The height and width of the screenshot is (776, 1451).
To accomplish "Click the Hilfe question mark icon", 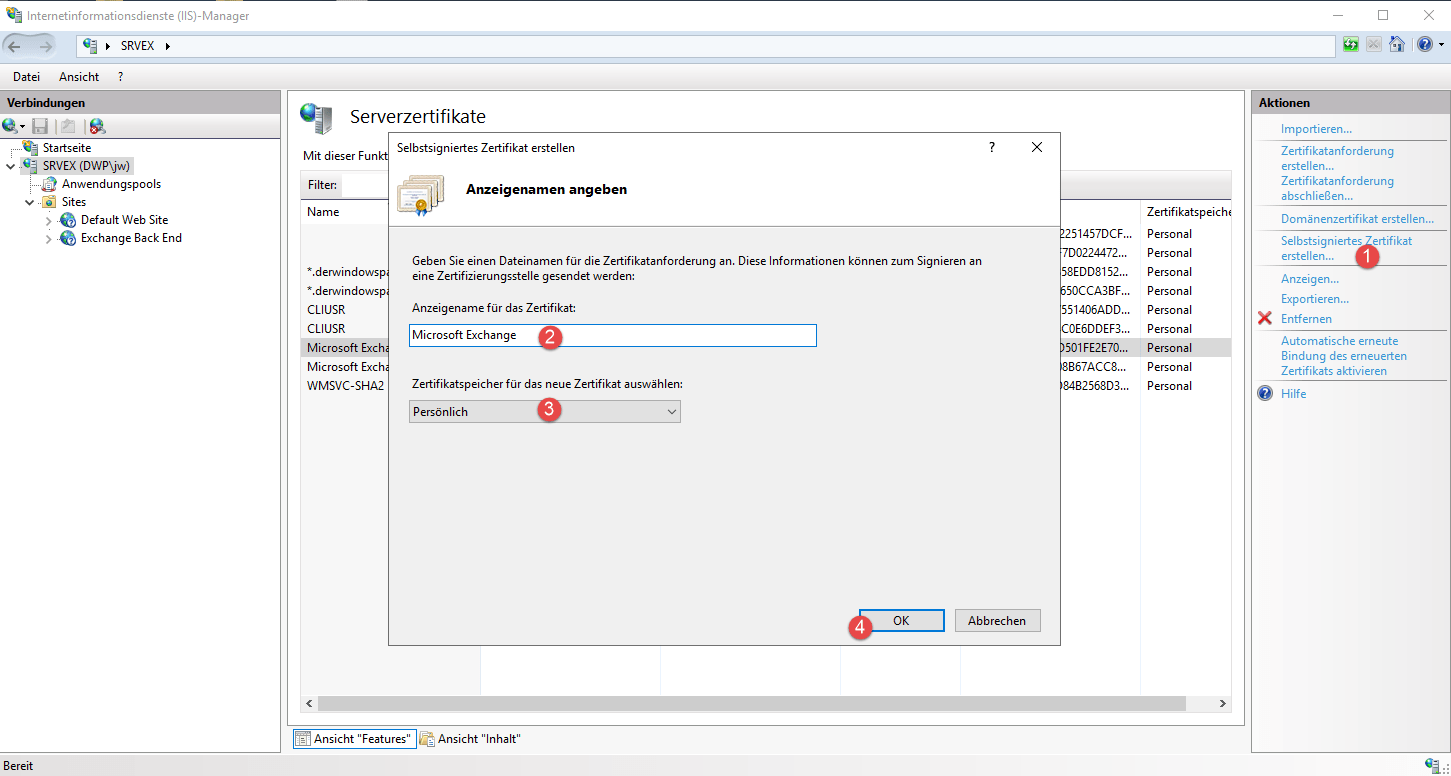I will coord(1265,394).
